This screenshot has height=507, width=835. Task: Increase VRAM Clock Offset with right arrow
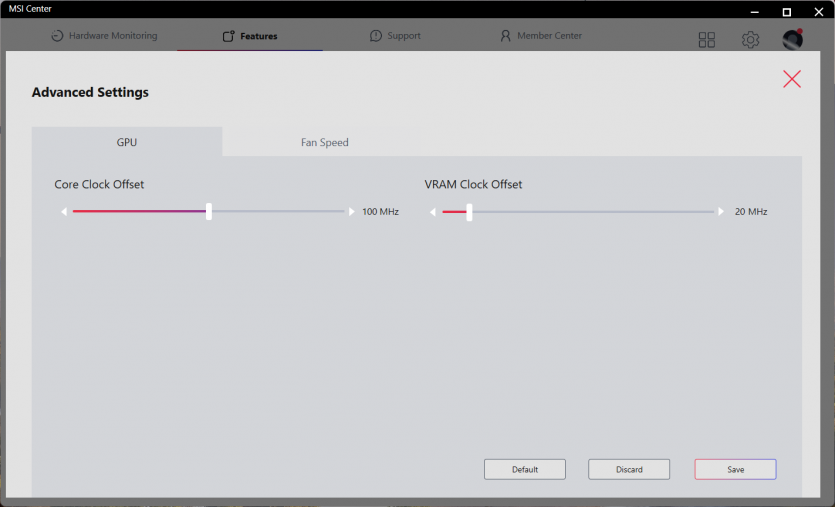pyautogui.click(x=721, y=212)
